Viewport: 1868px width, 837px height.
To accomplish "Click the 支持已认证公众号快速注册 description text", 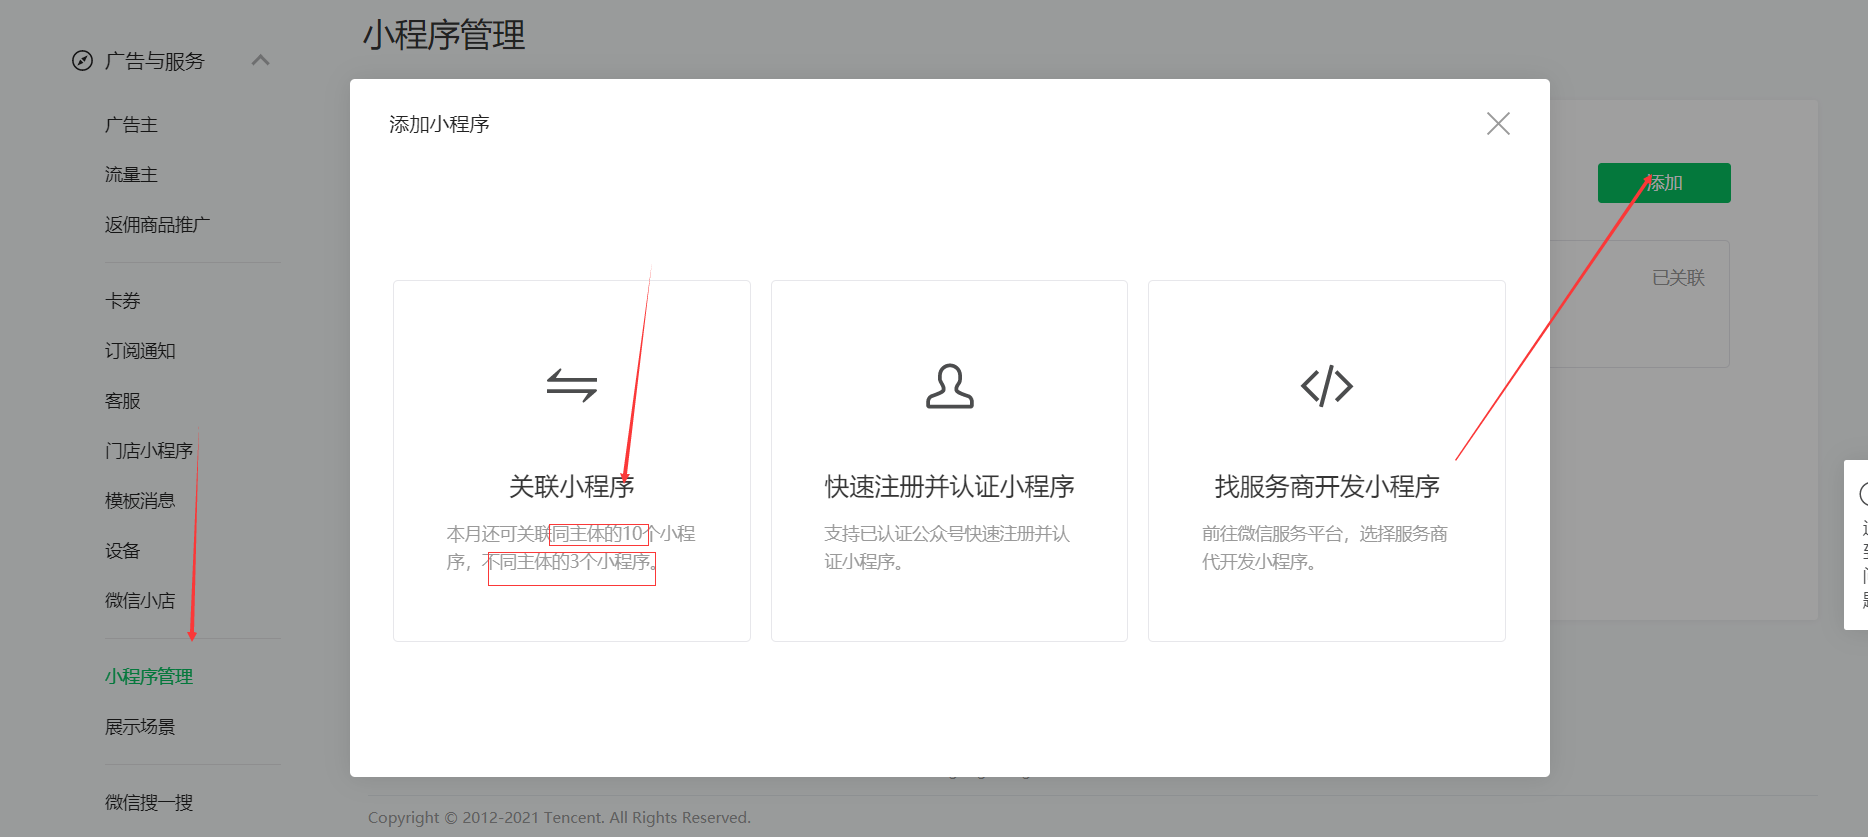I will (947, 548).
